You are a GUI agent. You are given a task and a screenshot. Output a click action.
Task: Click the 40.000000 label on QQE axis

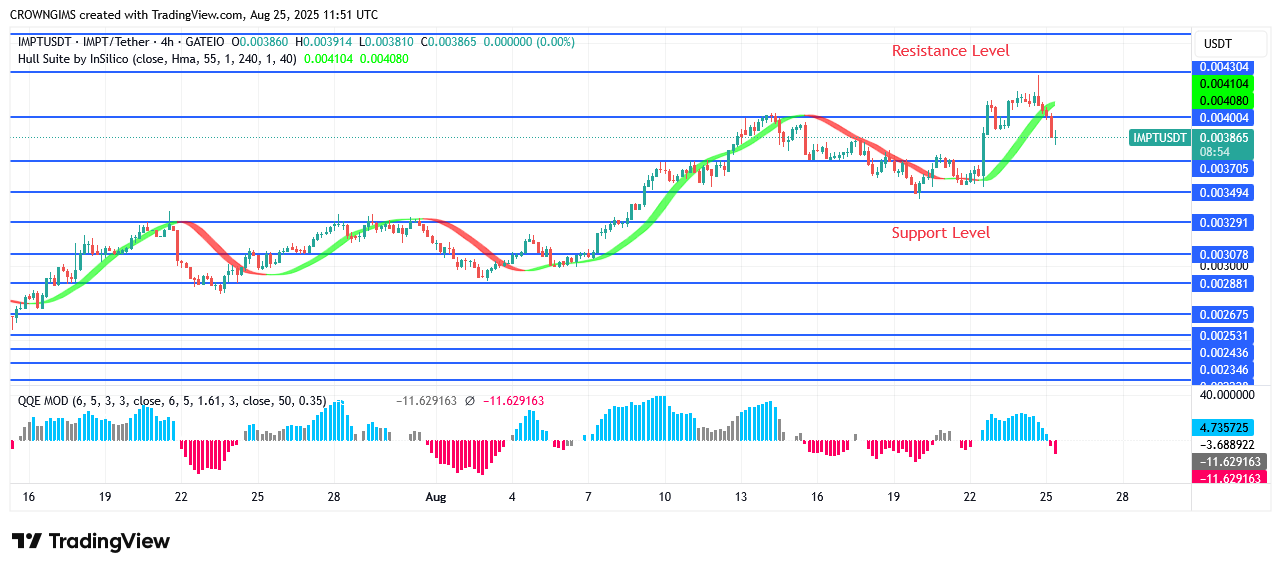(1228, 395)
